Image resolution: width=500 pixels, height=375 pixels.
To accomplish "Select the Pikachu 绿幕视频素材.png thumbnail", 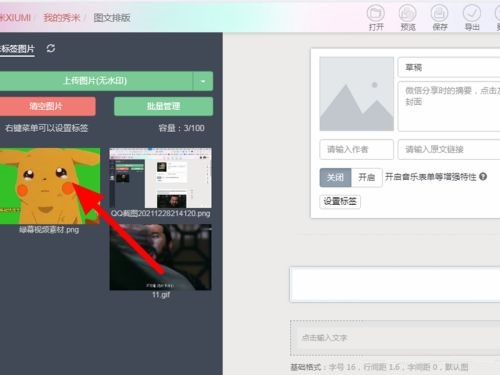I will pyautogui.click(x=49, y=186).
